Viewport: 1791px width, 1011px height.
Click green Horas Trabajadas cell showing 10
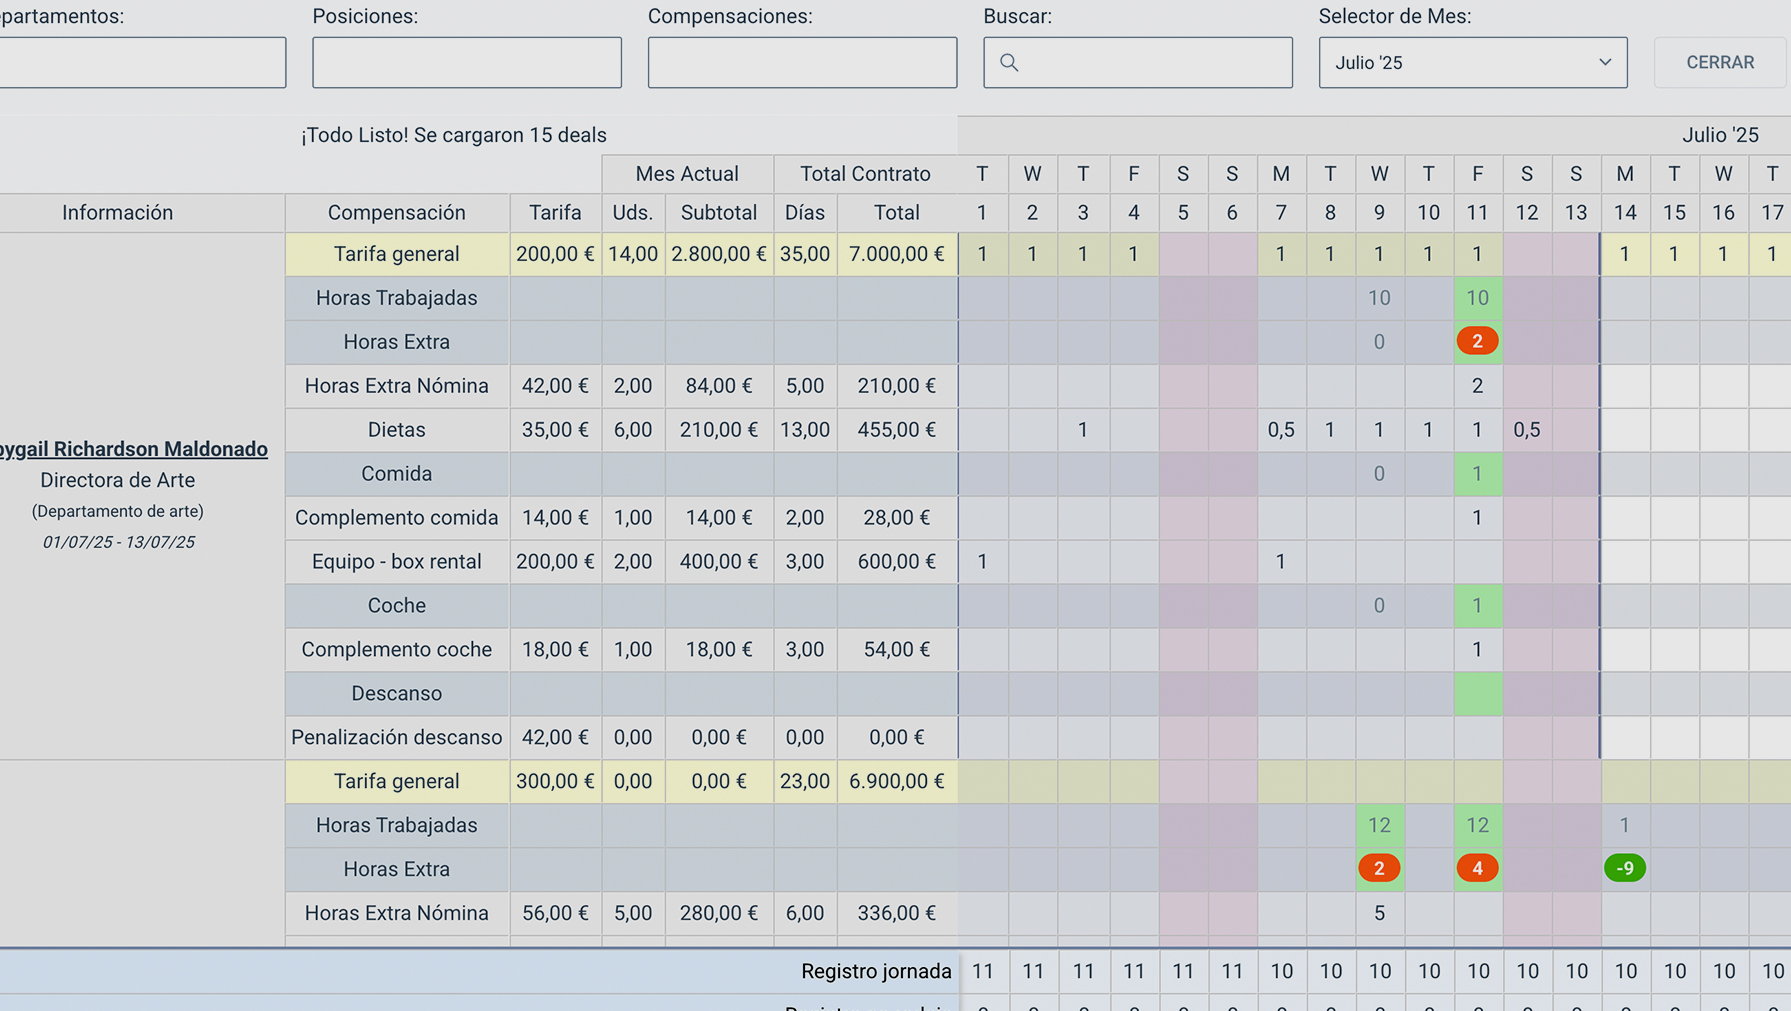point(1477,298)
